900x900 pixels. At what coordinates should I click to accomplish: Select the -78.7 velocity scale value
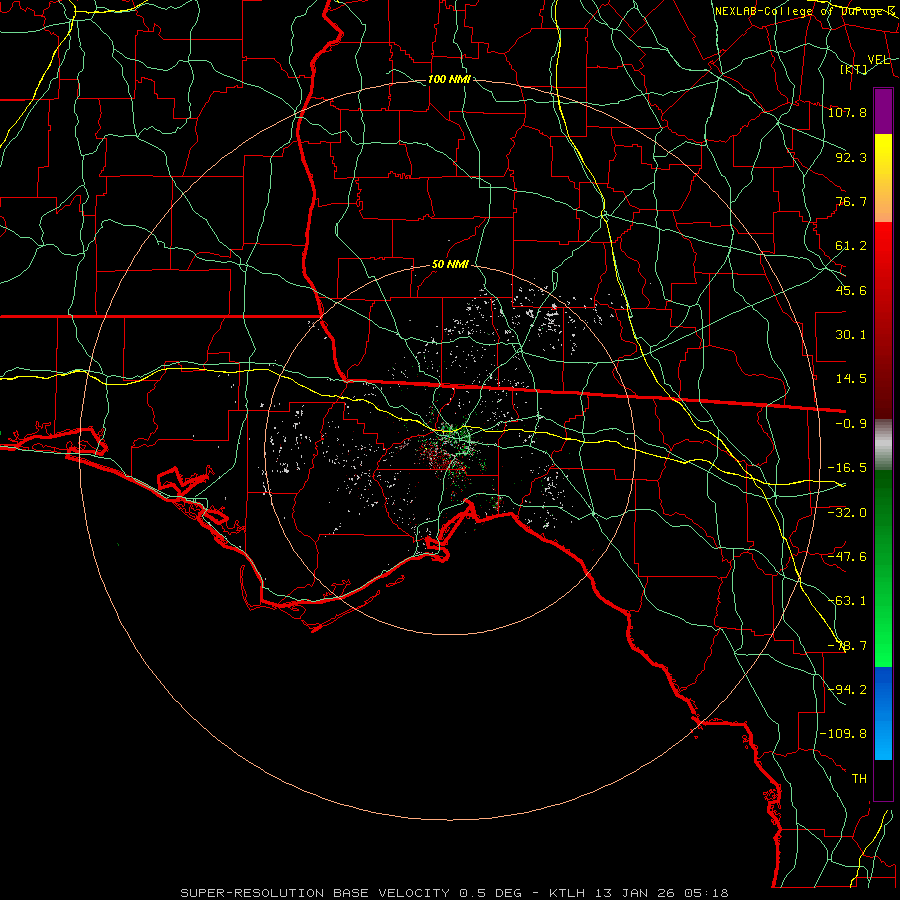[847, 646]
